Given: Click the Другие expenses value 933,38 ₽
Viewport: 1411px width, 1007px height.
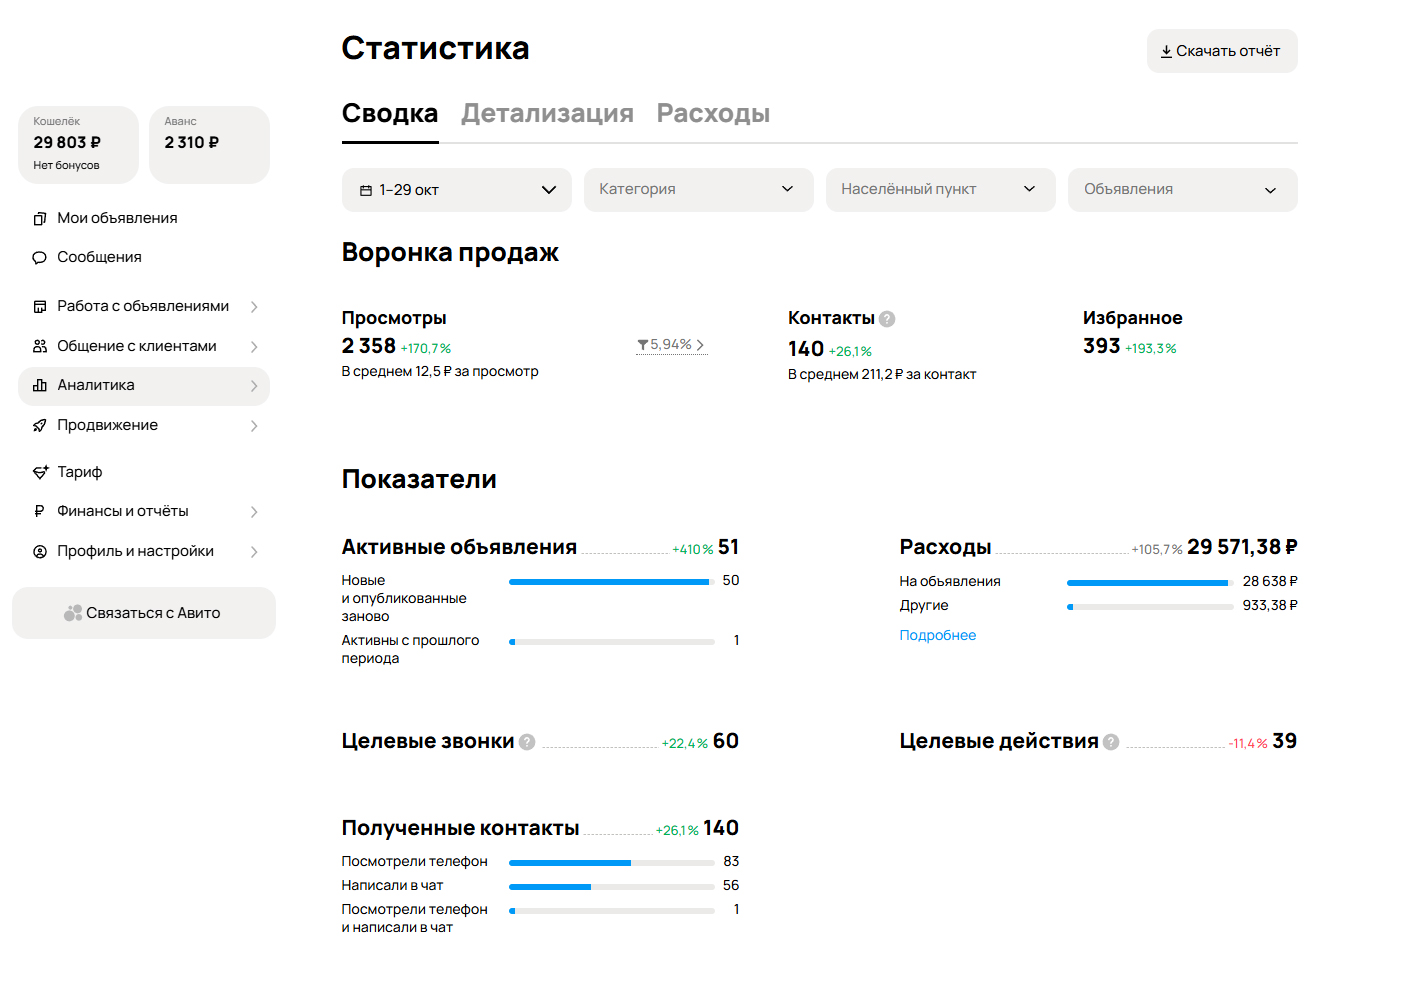Looking at the screenshot, I should (1270, 606).
